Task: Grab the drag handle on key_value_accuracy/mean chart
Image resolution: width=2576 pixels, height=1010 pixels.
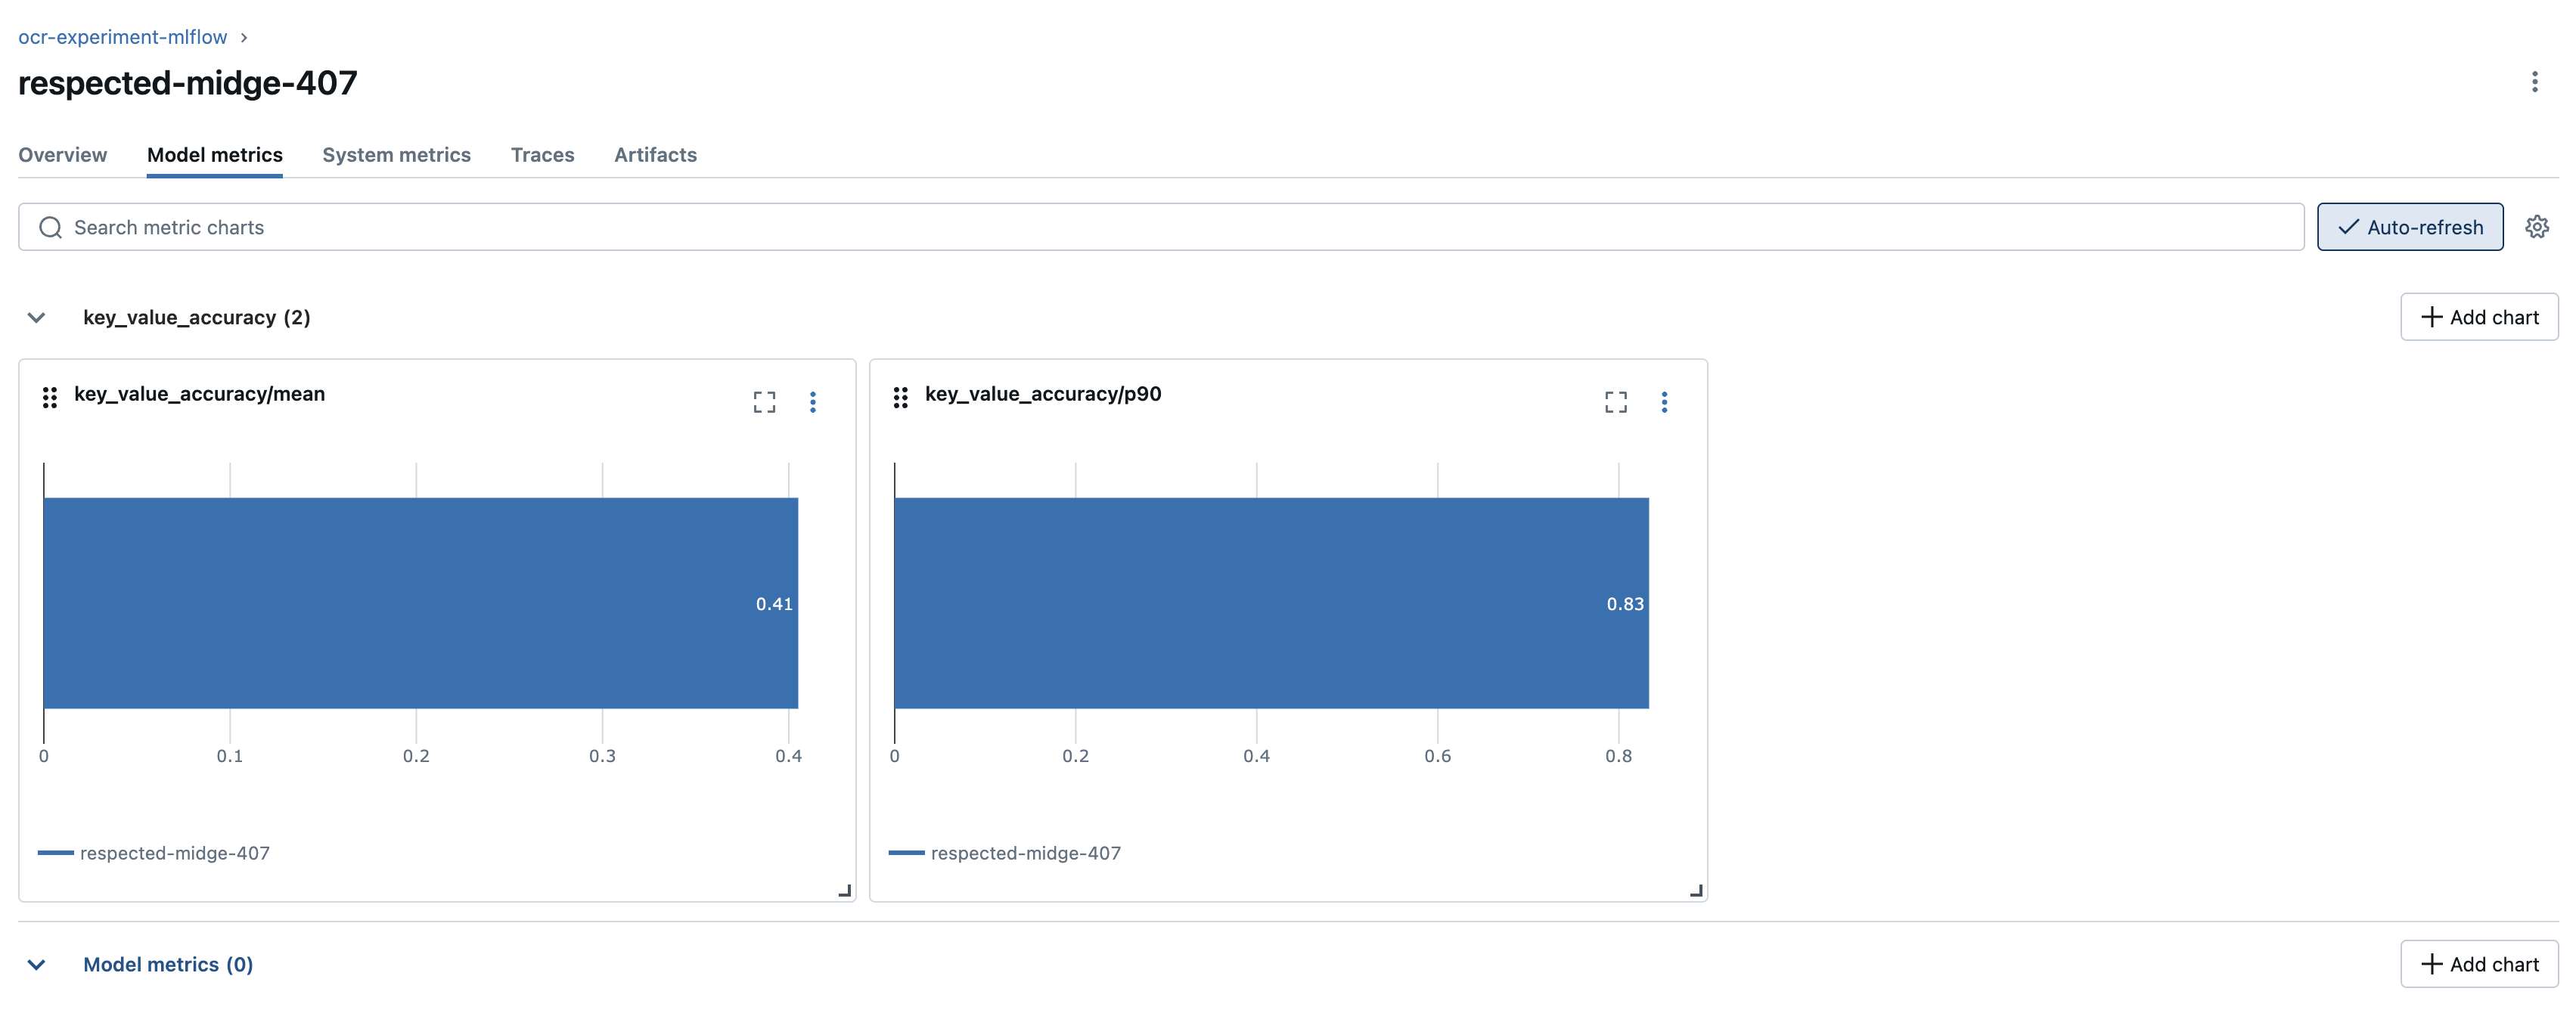Action: click(50, 397)
